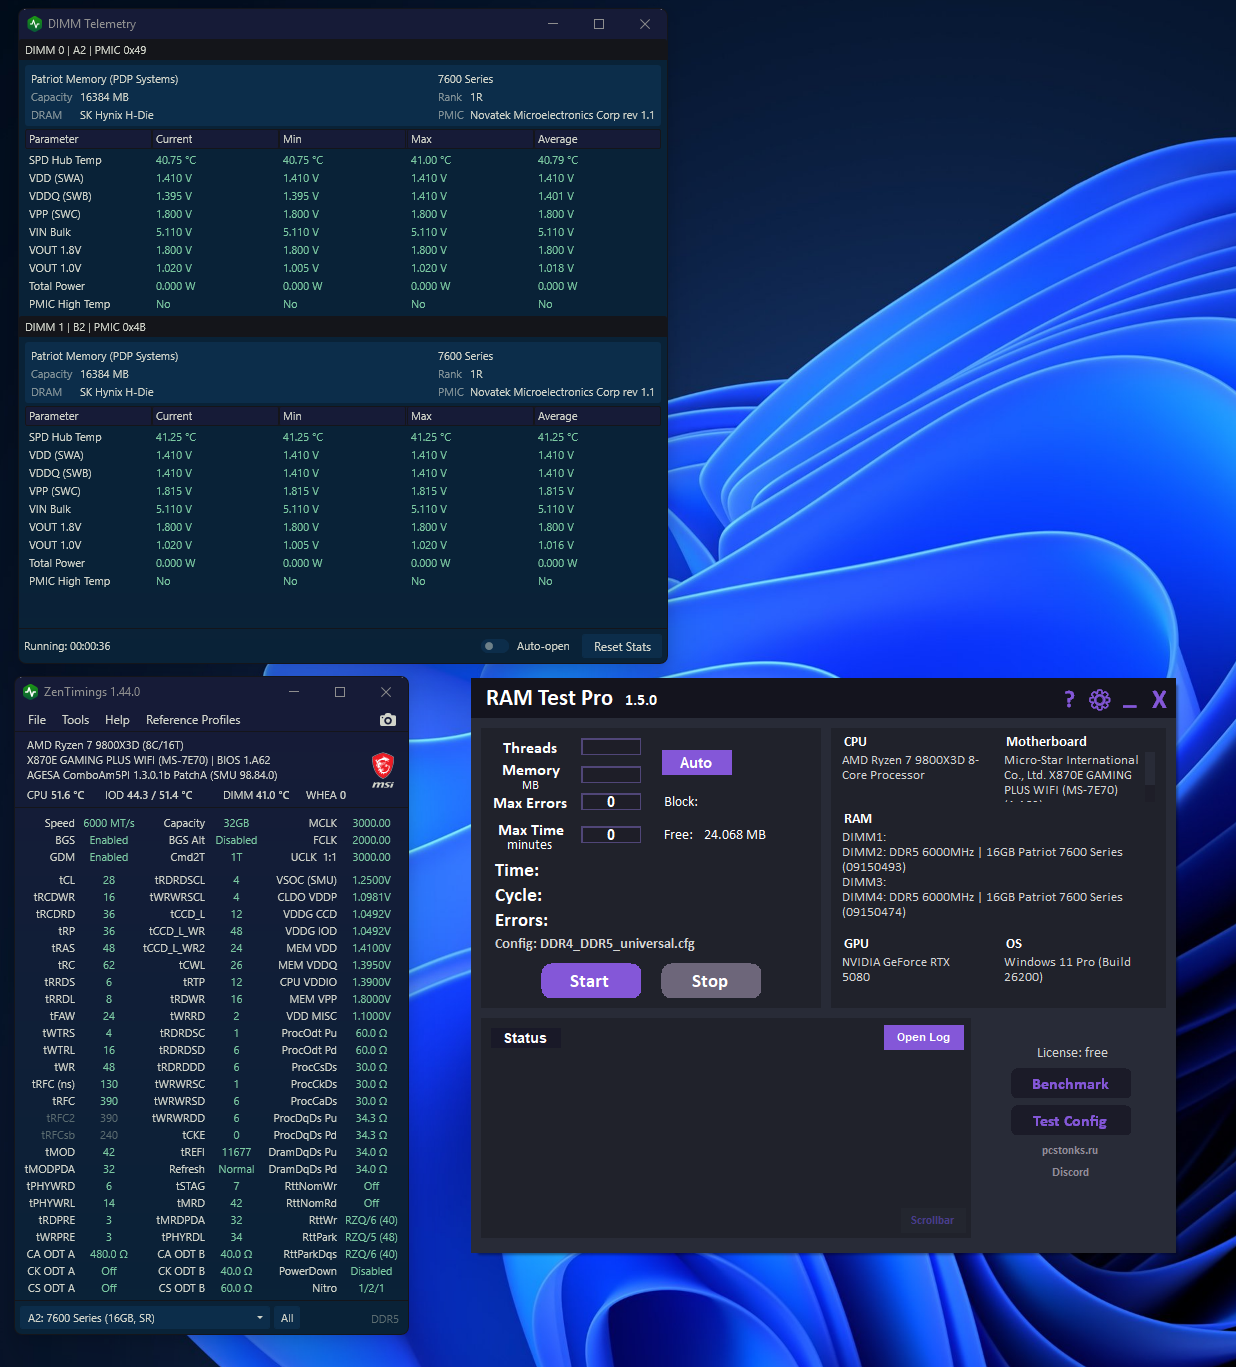Click the Max Time minutes field

[611, 835]
